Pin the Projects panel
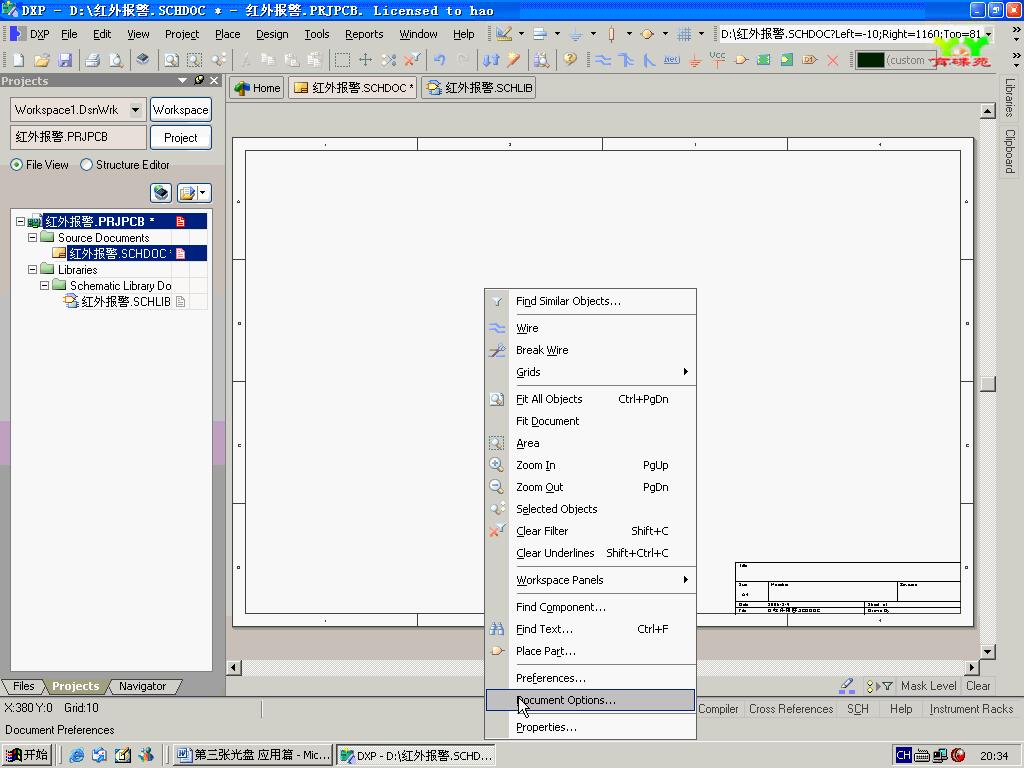Screen dimensions: 1024x768 199,80
